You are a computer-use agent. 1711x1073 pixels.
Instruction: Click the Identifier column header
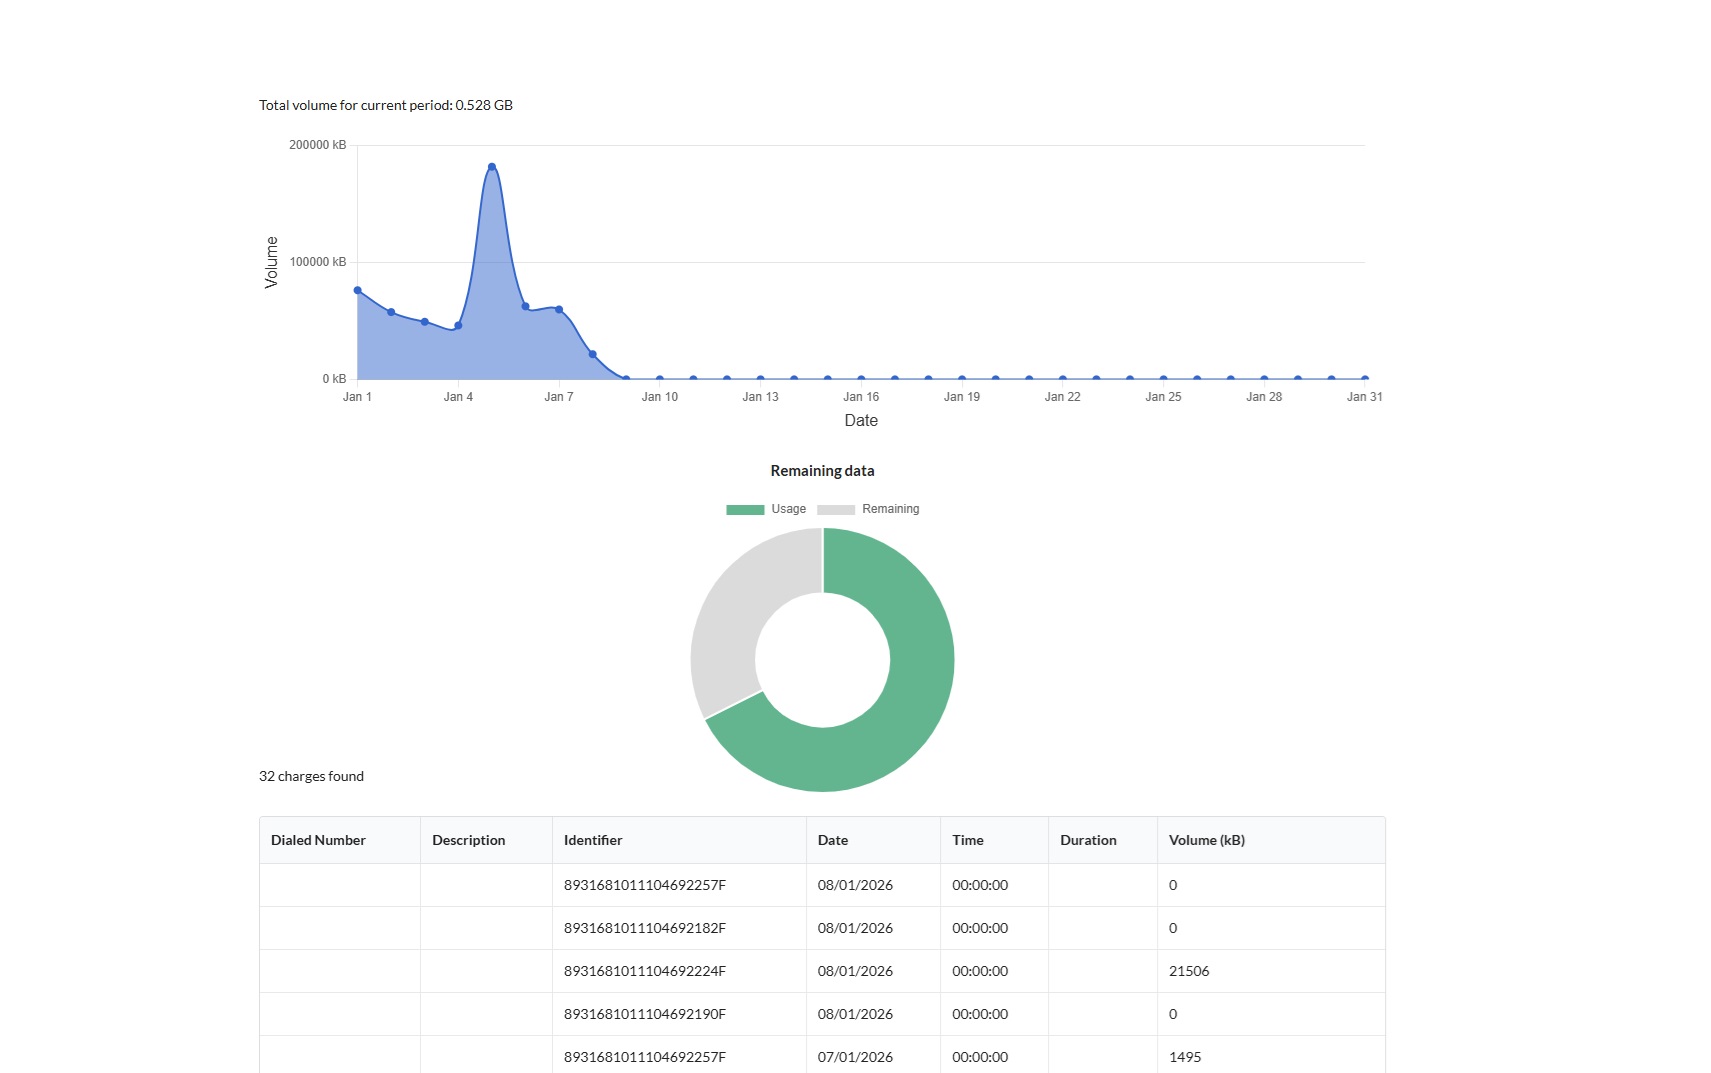pos(593,840)
